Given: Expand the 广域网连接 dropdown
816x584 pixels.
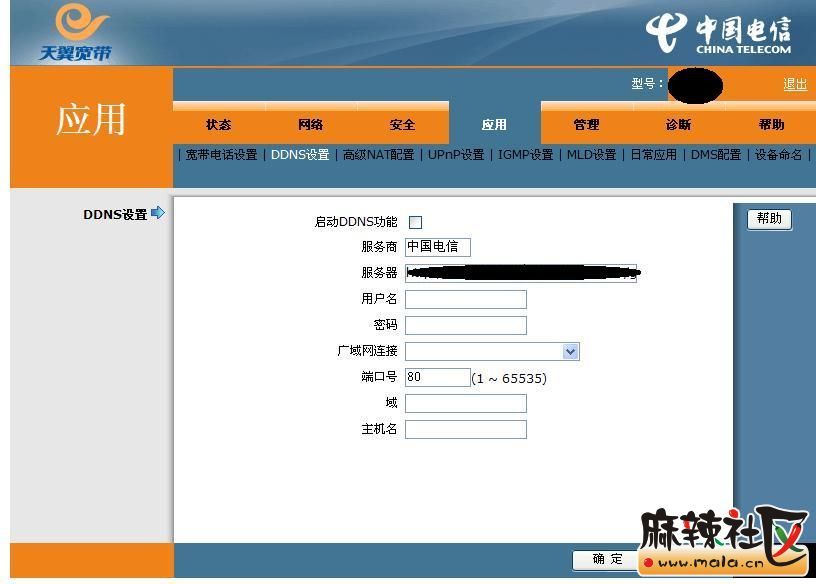Looking at the screenshot, I should pyautogui.click(x=570, y=351).
